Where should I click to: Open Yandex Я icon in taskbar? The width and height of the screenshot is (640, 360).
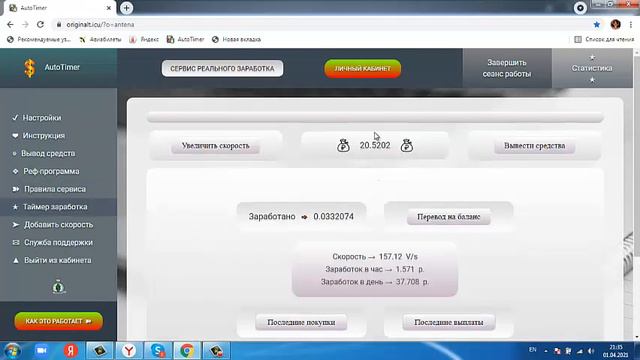coord(71,351)
